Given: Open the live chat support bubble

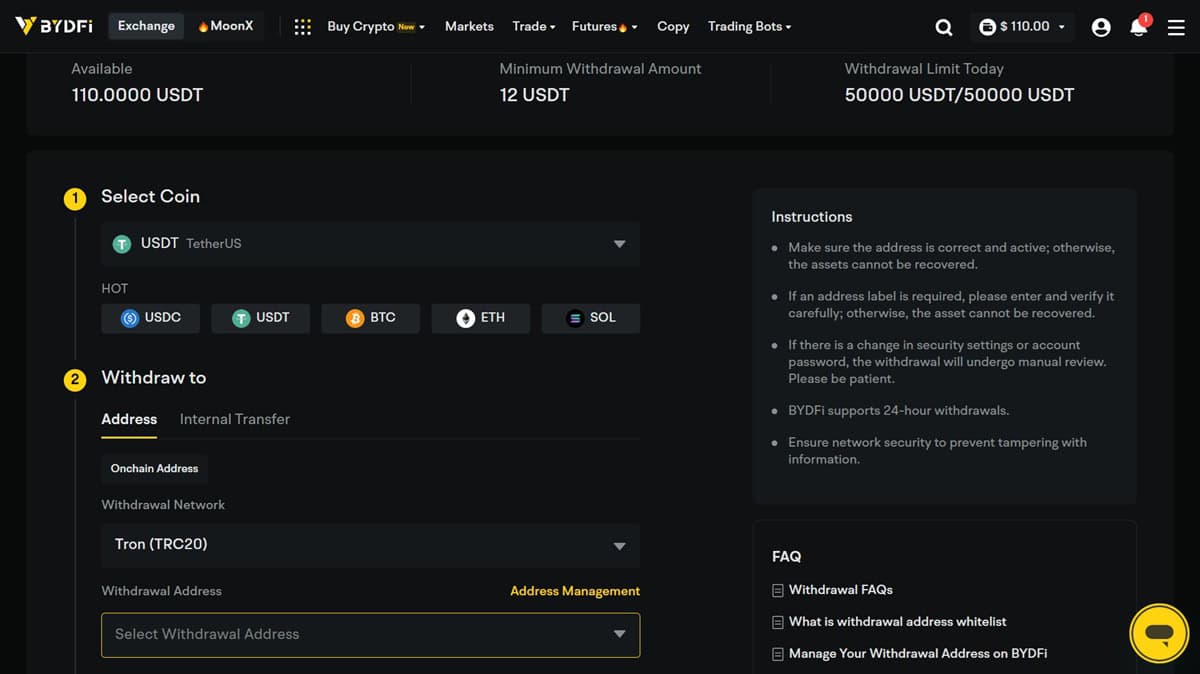Looking at the screenshot, I should point(1159,634).
